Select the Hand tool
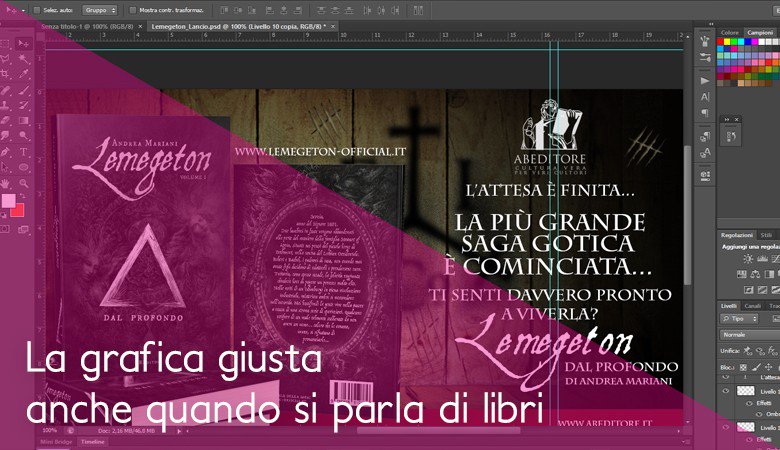 point(5,183)
